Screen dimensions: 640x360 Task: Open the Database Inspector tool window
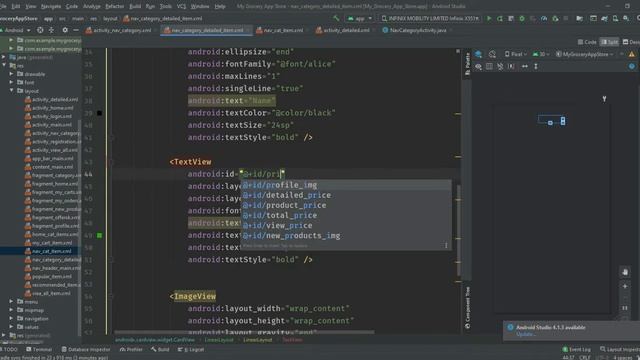pyautogui.click(x=86, y=349)
